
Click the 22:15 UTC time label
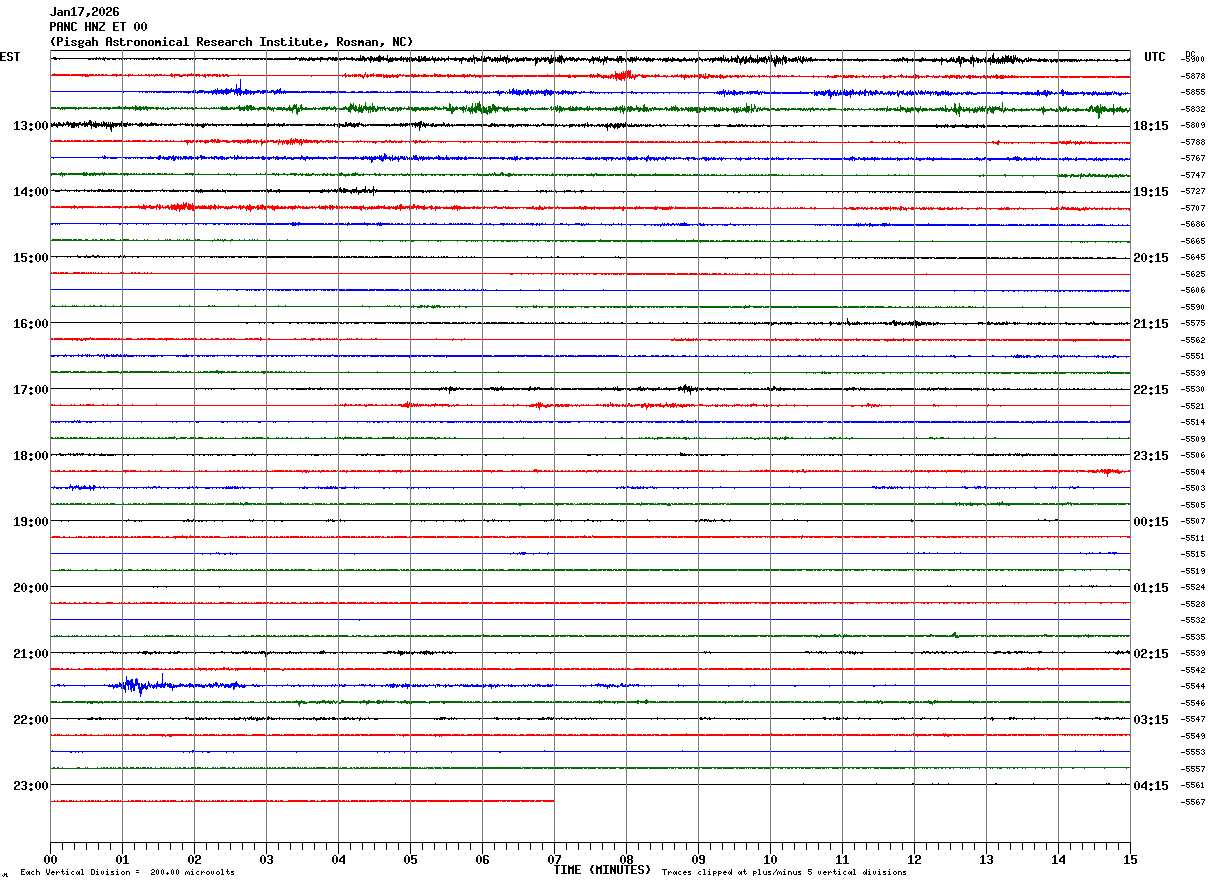1151,390
